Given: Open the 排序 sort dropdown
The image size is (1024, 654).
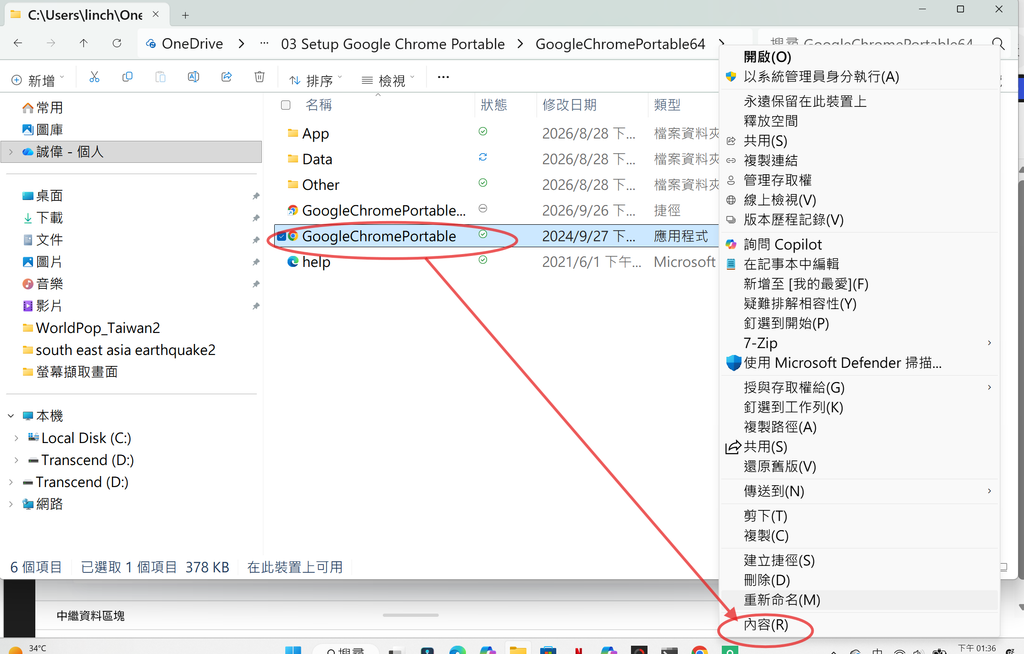Looking at the screenshot, I should (x=316, y=80).
